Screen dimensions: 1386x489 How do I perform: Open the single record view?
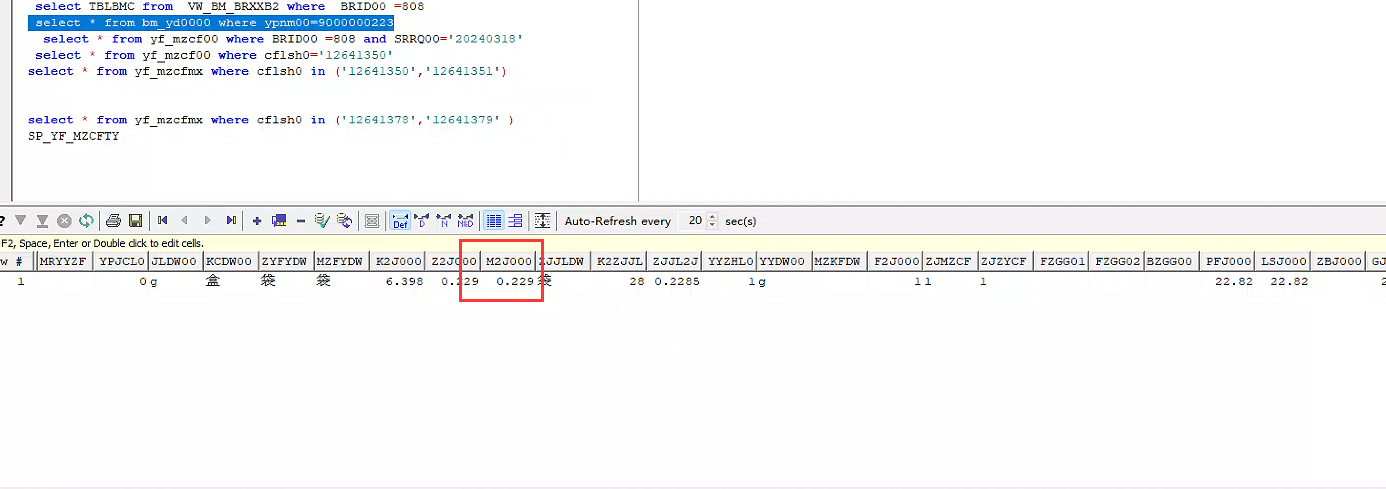(x=372, y=220)
